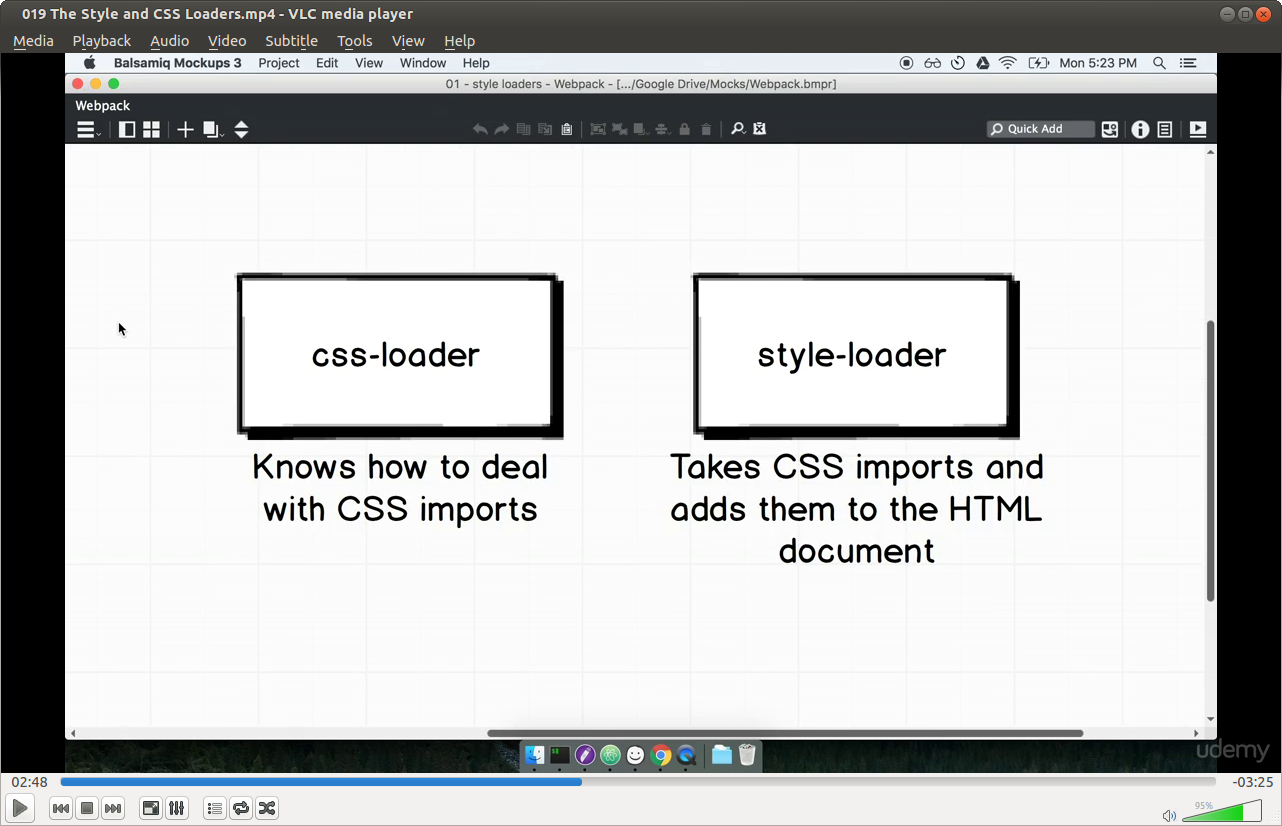The width and height of the screenshot is (1282, 826).
Task: Open the UI Library panel
Action: click(1109, 129)
